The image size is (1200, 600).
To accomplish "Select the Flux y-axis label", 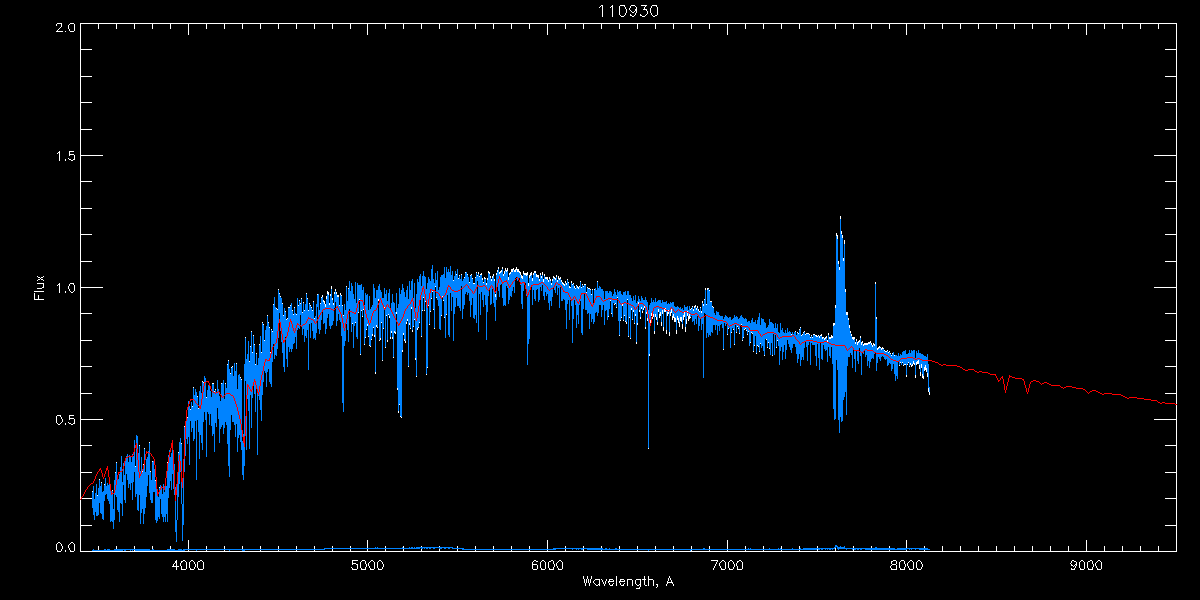I will tap(40, 288).
